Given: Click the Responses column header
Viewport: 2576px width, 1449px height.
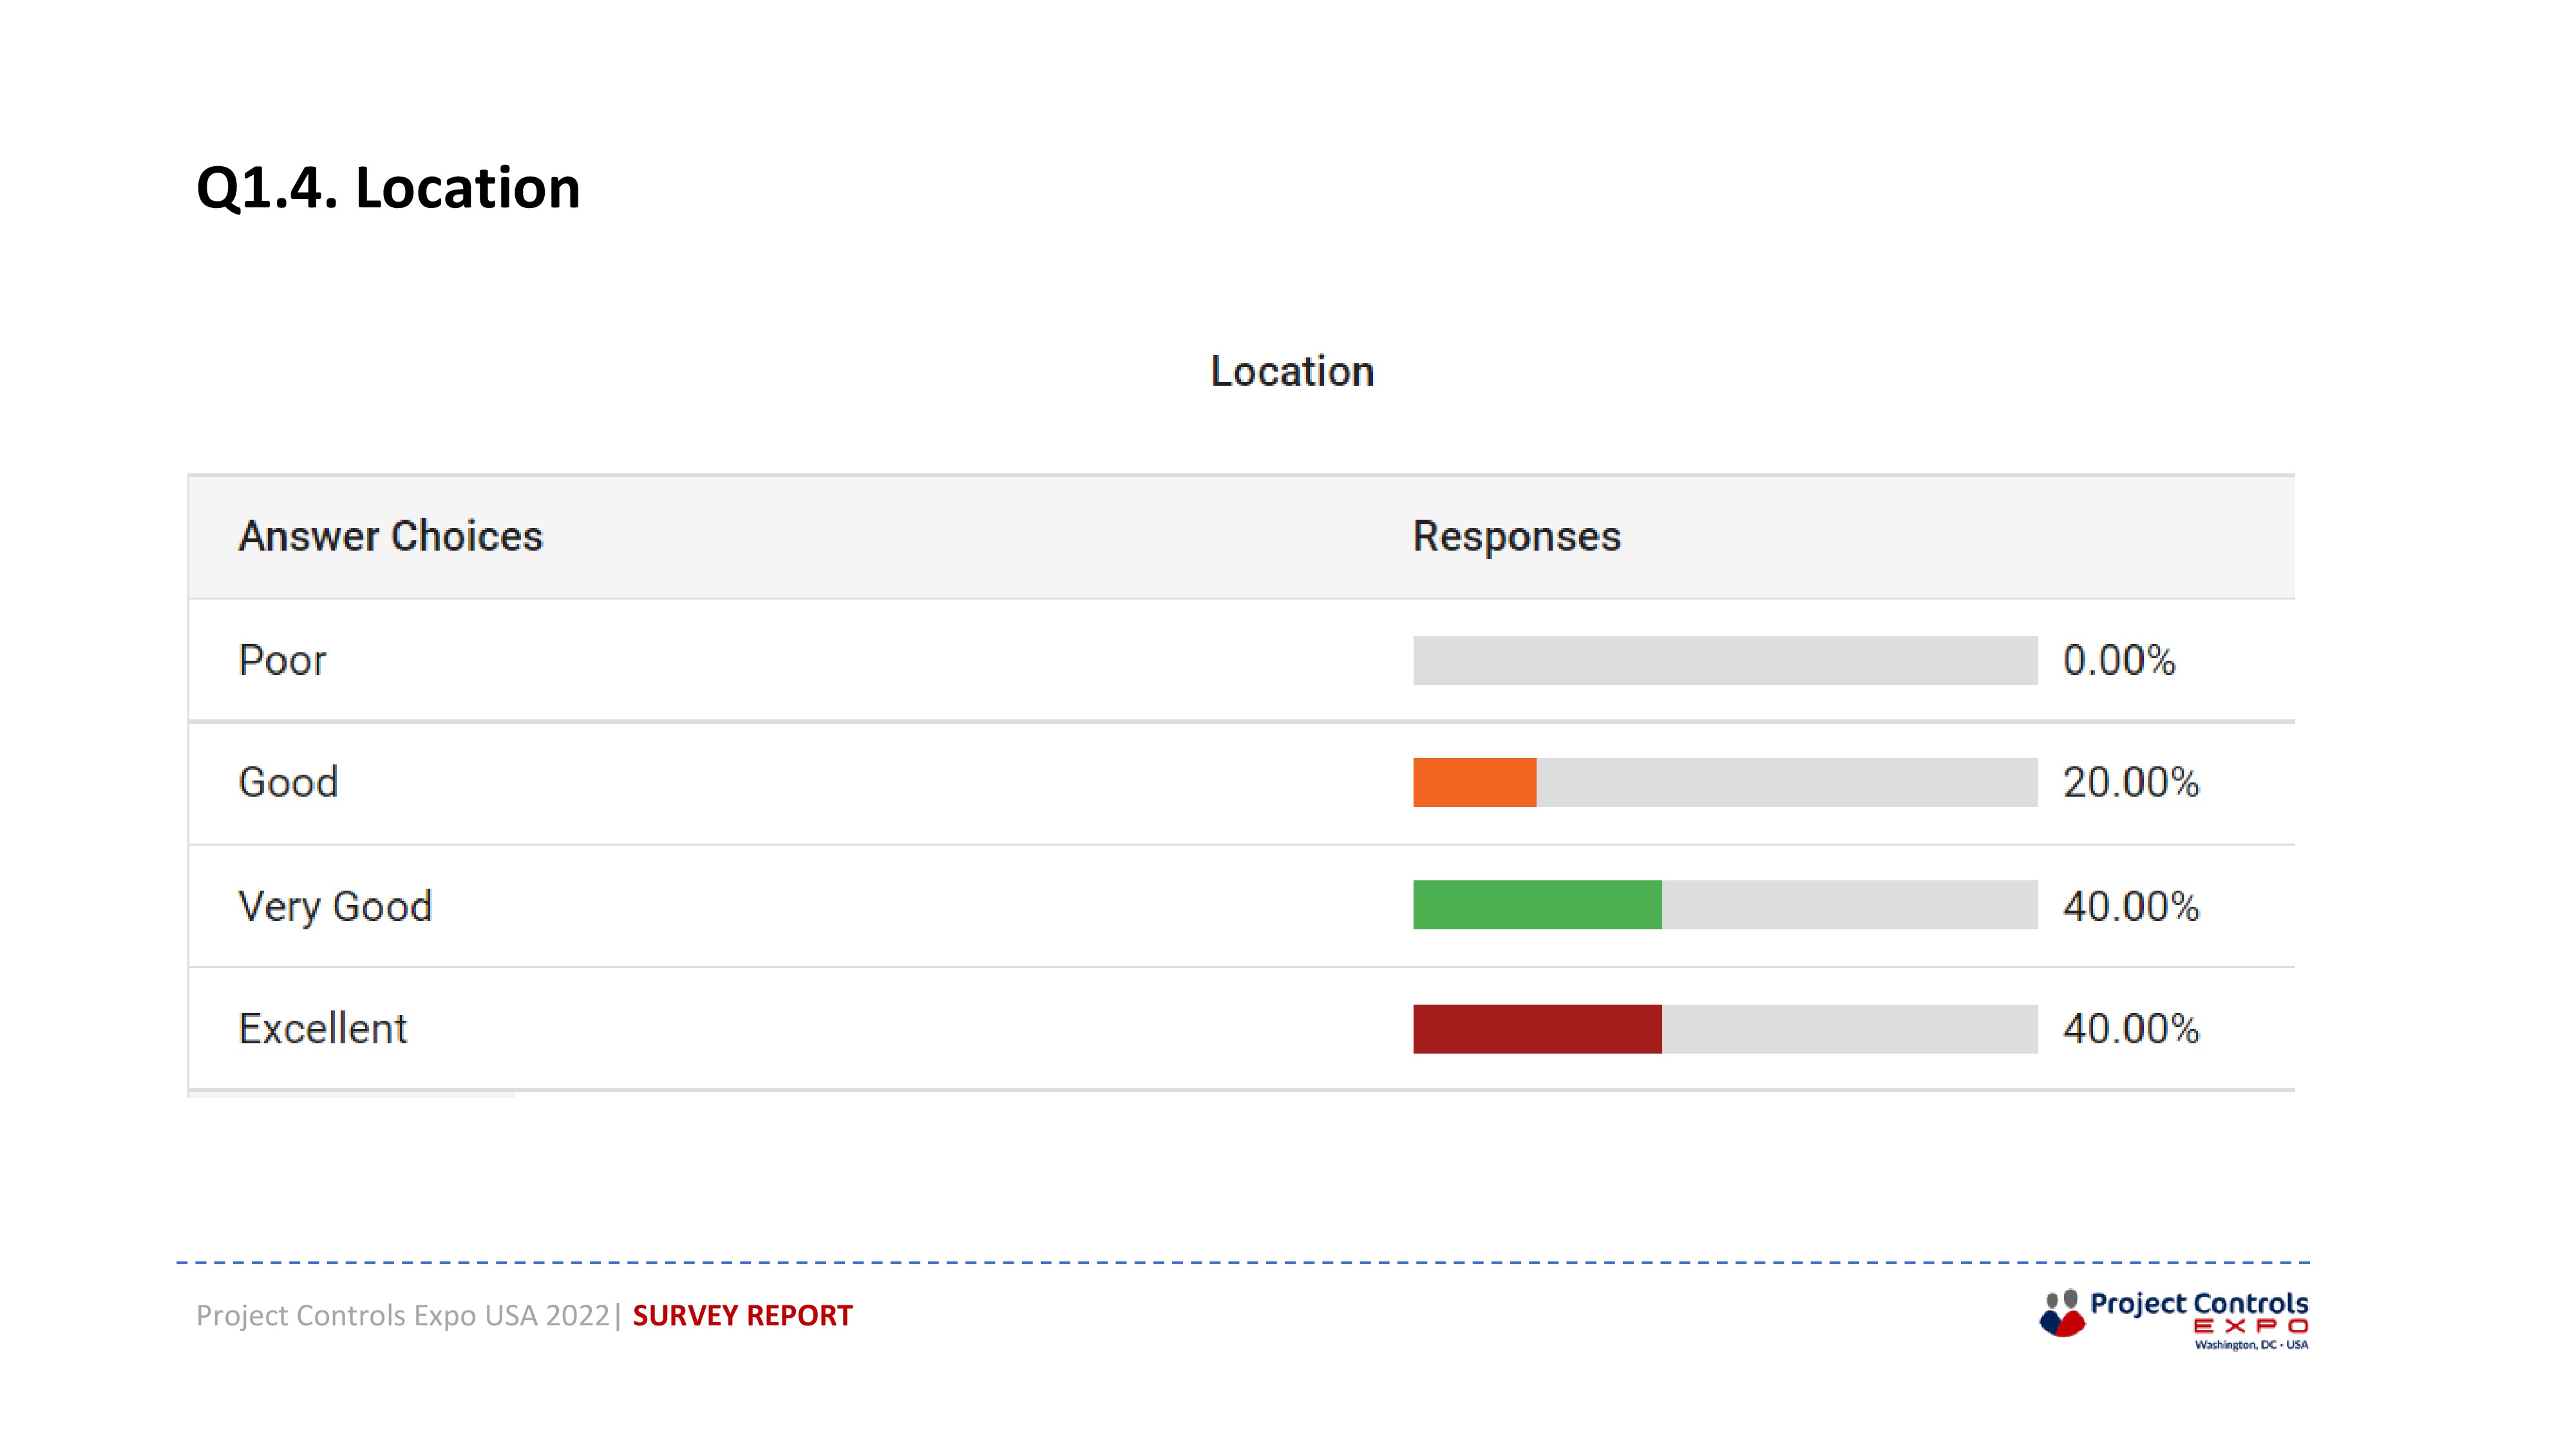Looking at the screenshot, I should pyautogui.click(x=1516, y=537).
